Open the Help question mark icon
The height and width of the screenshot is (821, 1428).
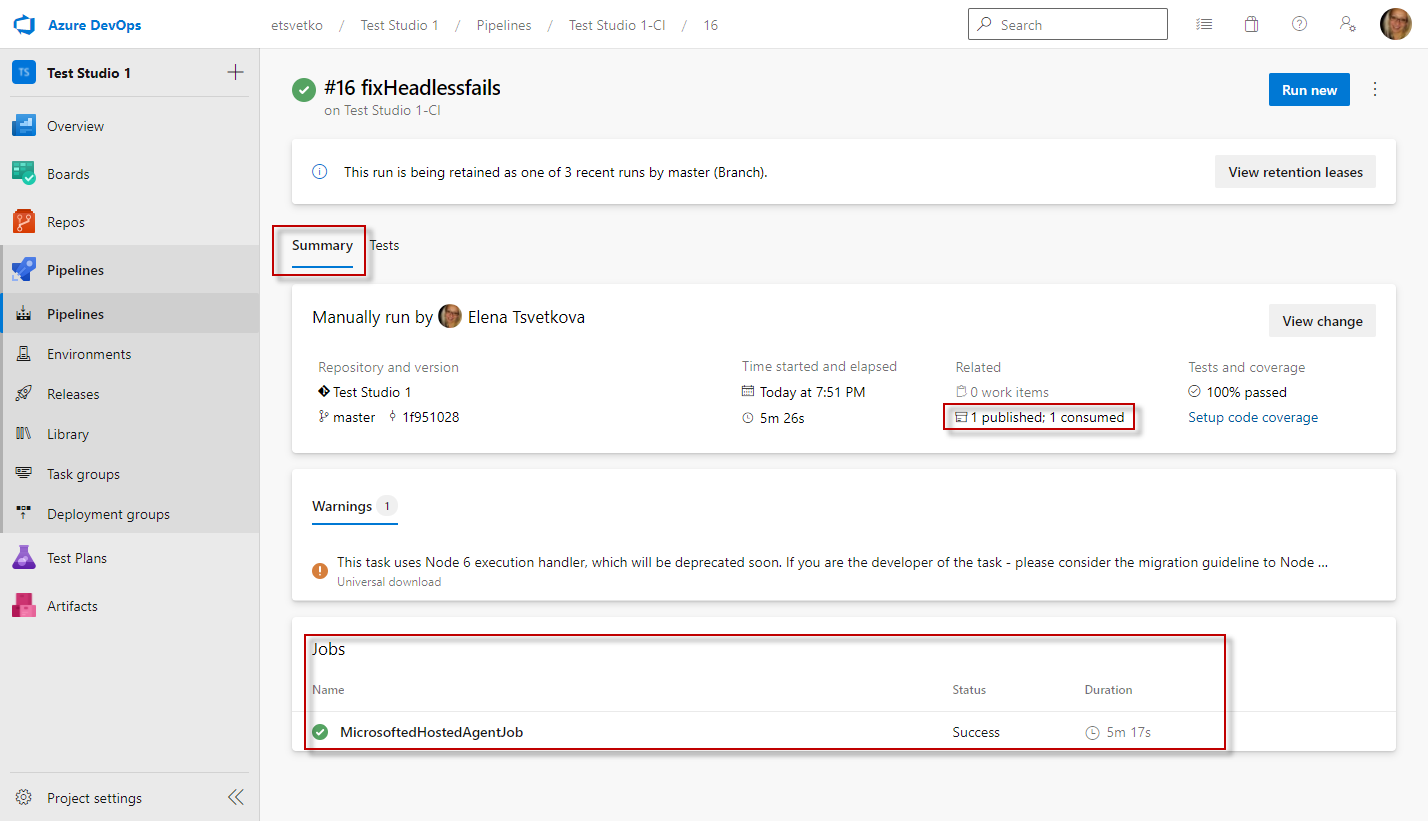1300,25
